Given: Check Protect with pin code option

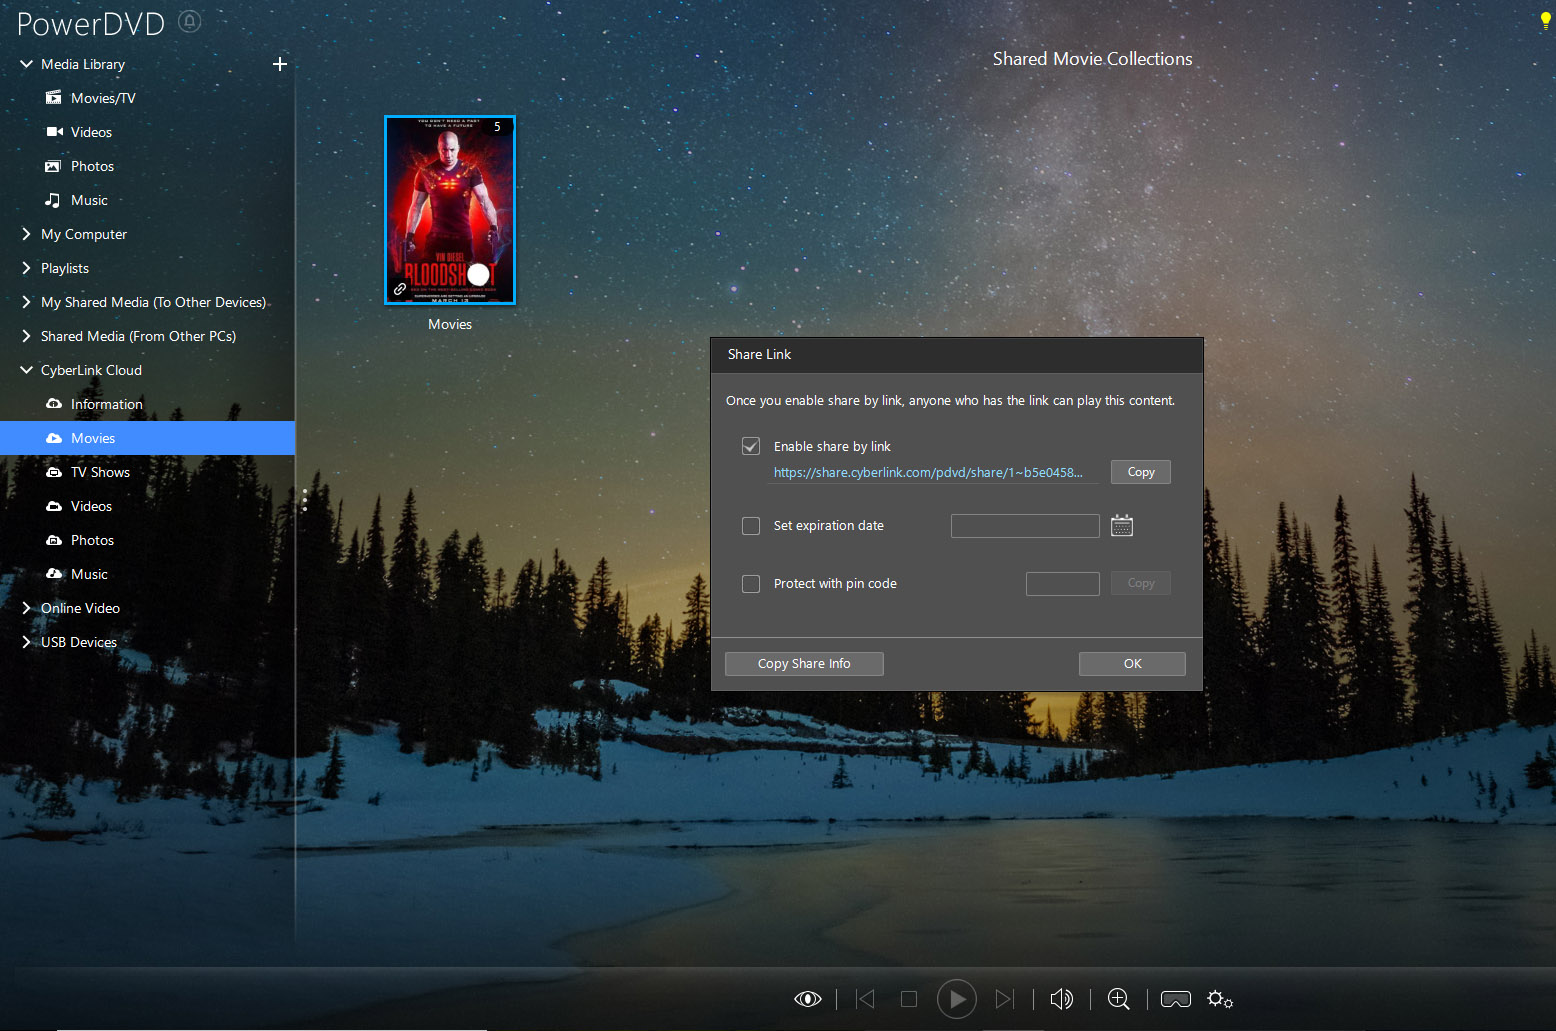Looking at the screenshot, I should tap(751, 583).
